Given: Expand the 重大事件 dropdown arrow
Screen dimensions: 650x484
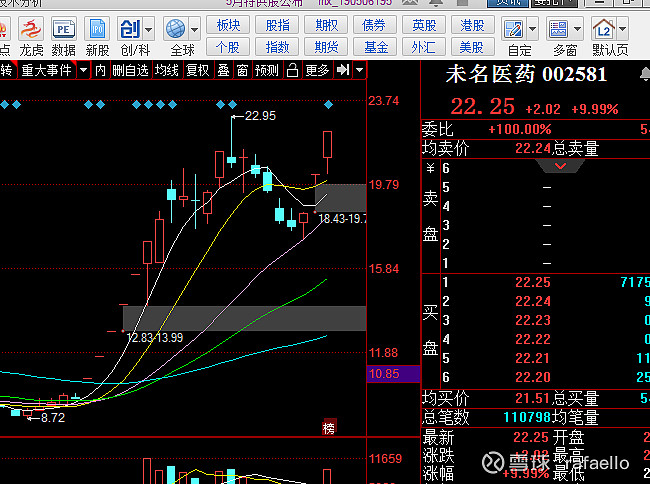Looking at the screenshot, I should [x=84, y=70].
